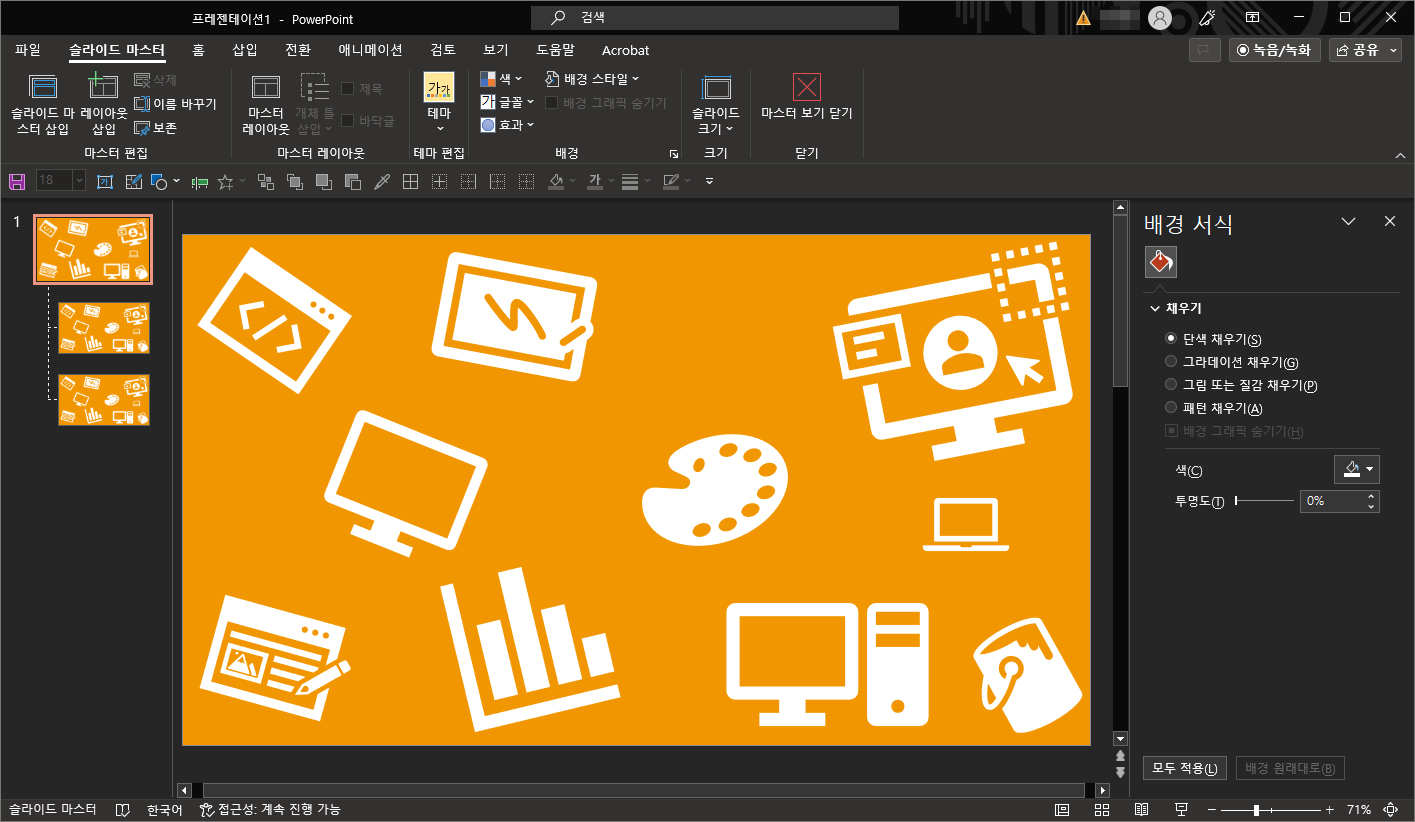Click 한국어 language in status bar
The height and width of the screenshot is (822, 1415).
(x=164, y=809)
